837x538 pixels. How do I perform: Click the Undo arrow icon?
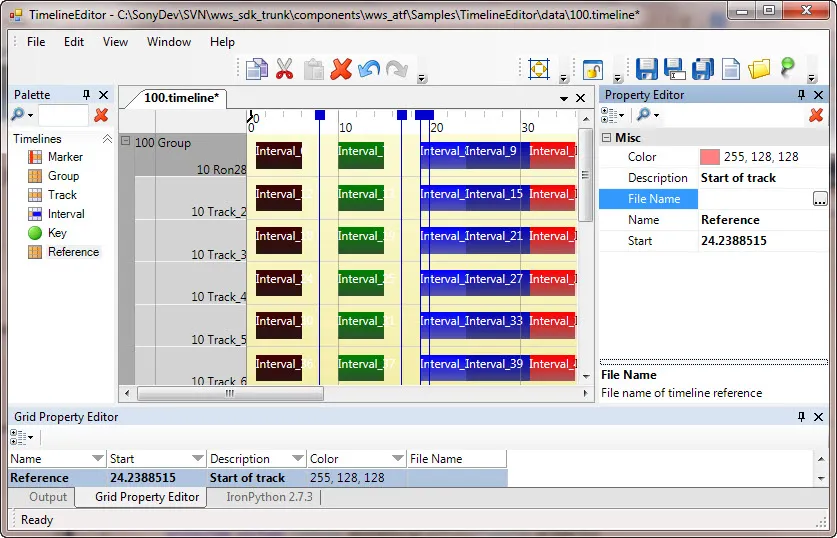[x=369, y=69]
